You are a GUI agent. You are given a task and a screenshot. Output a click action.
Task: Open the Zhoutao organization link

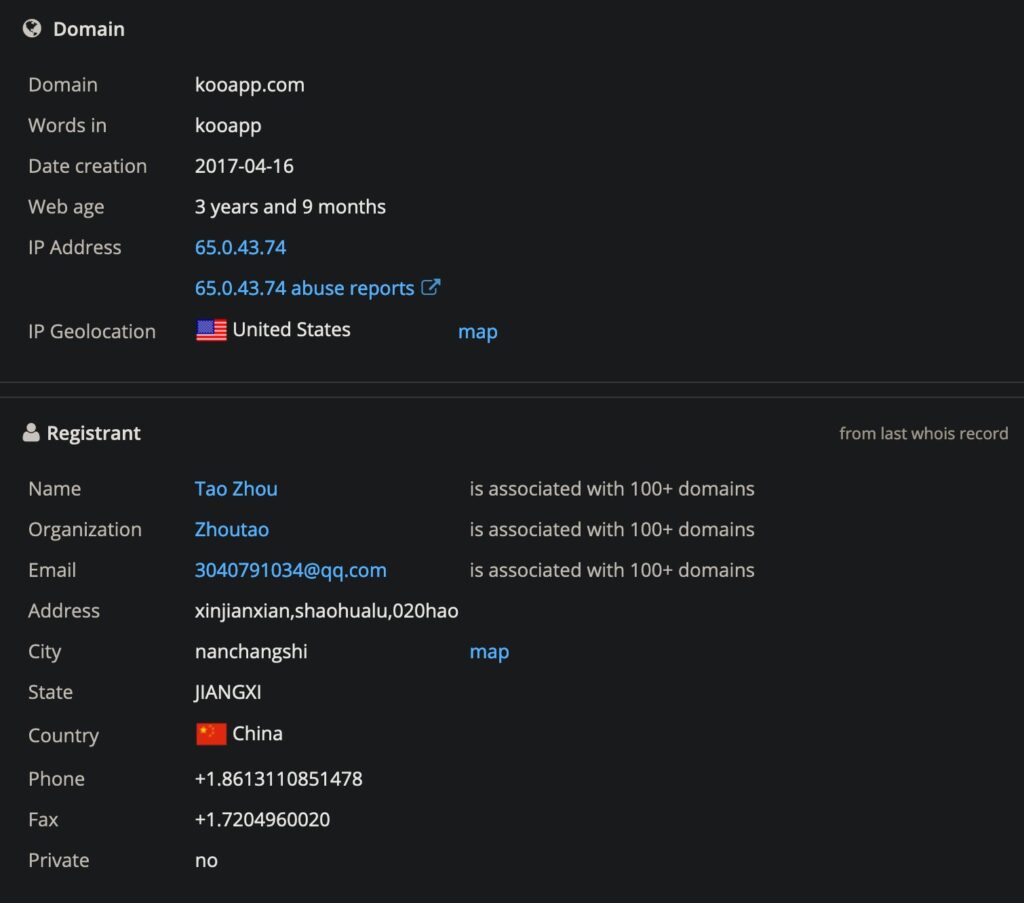pos(232,530)
